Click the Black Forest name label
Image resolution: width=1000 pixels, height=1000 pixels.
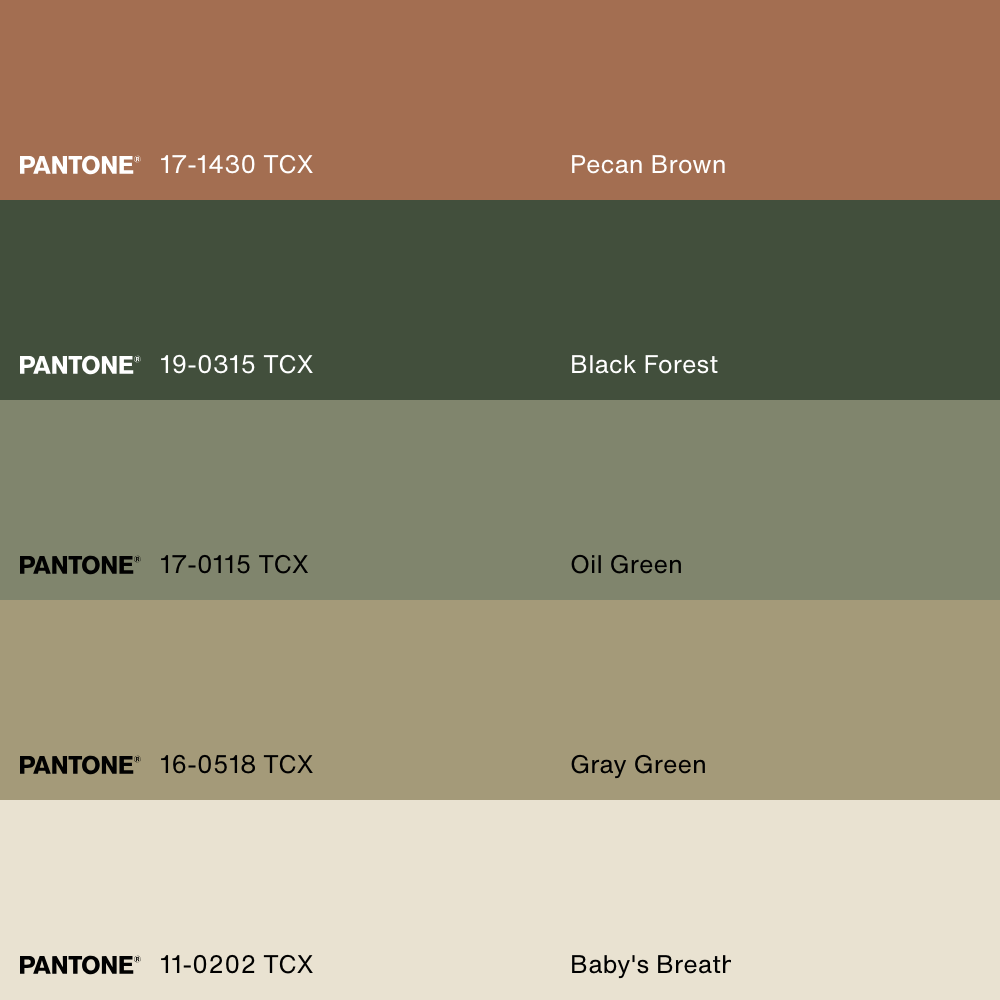point(644,365)
